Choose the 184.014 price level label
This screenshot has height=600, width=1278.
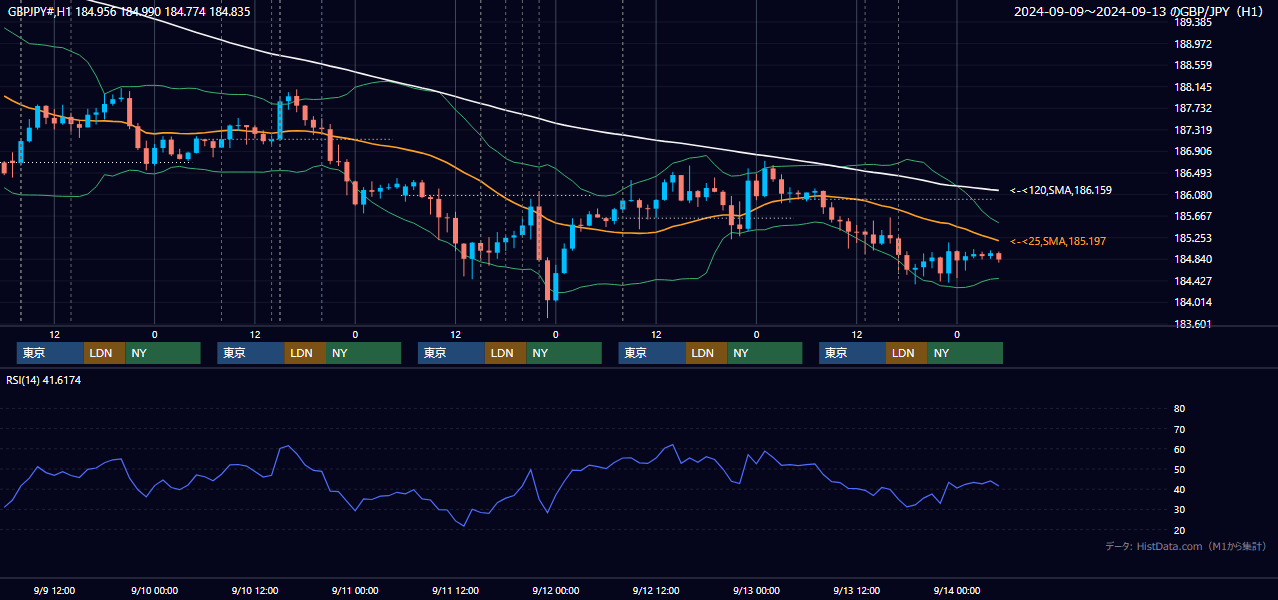click(x=1192, y=302)
